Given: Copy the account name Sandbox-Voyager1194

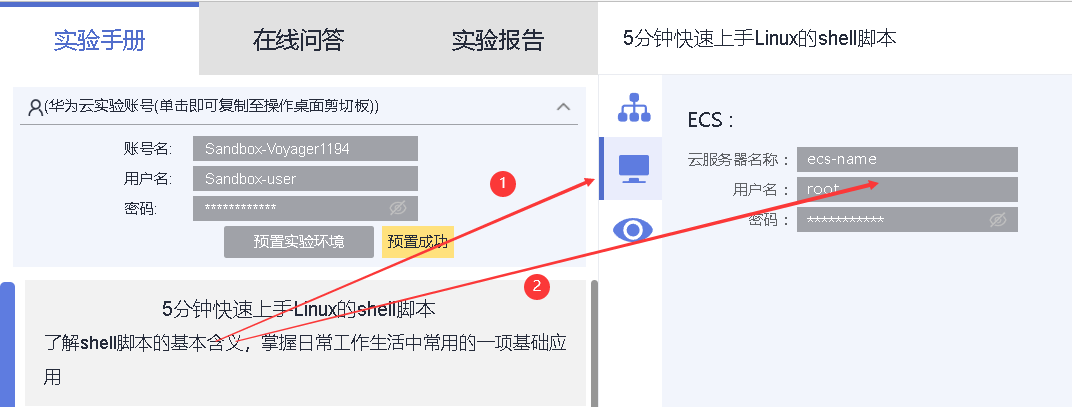Looking at the screenshot, I should tap(305, 148).
